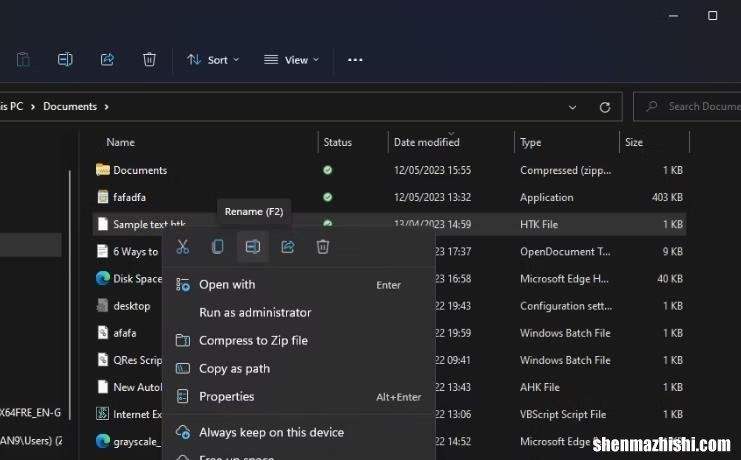Focus the Search Documents field
The image size is (741, 460).
pos(688,107)
